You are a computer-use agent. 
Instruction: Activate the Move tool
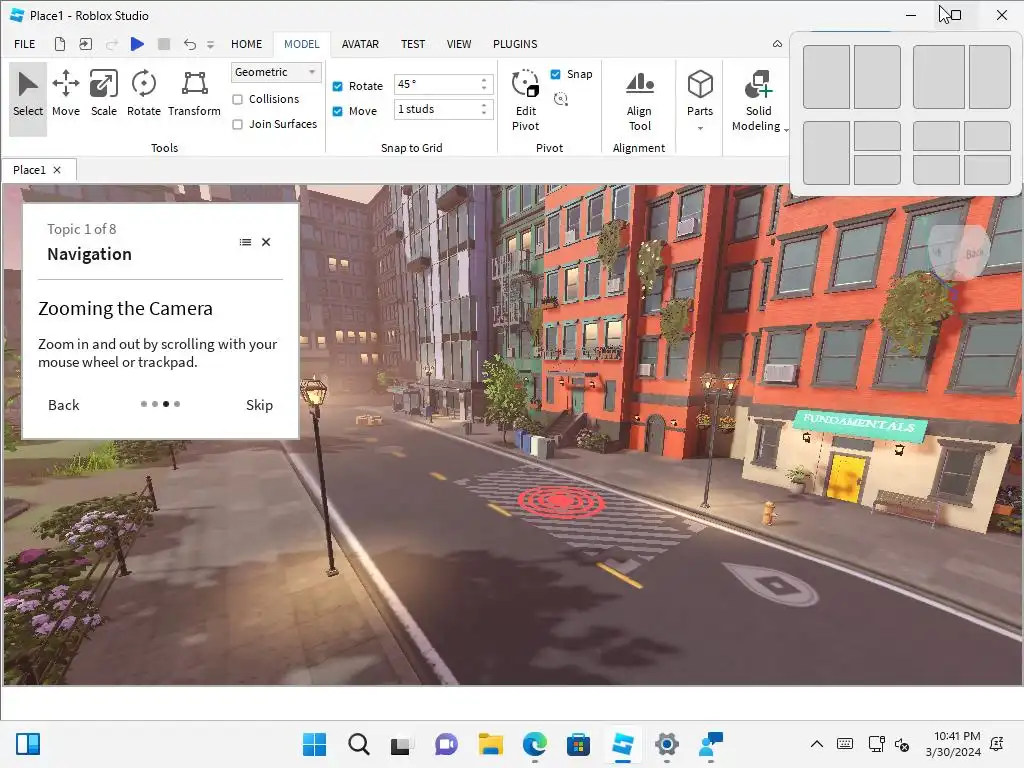[x=66, y=93]
